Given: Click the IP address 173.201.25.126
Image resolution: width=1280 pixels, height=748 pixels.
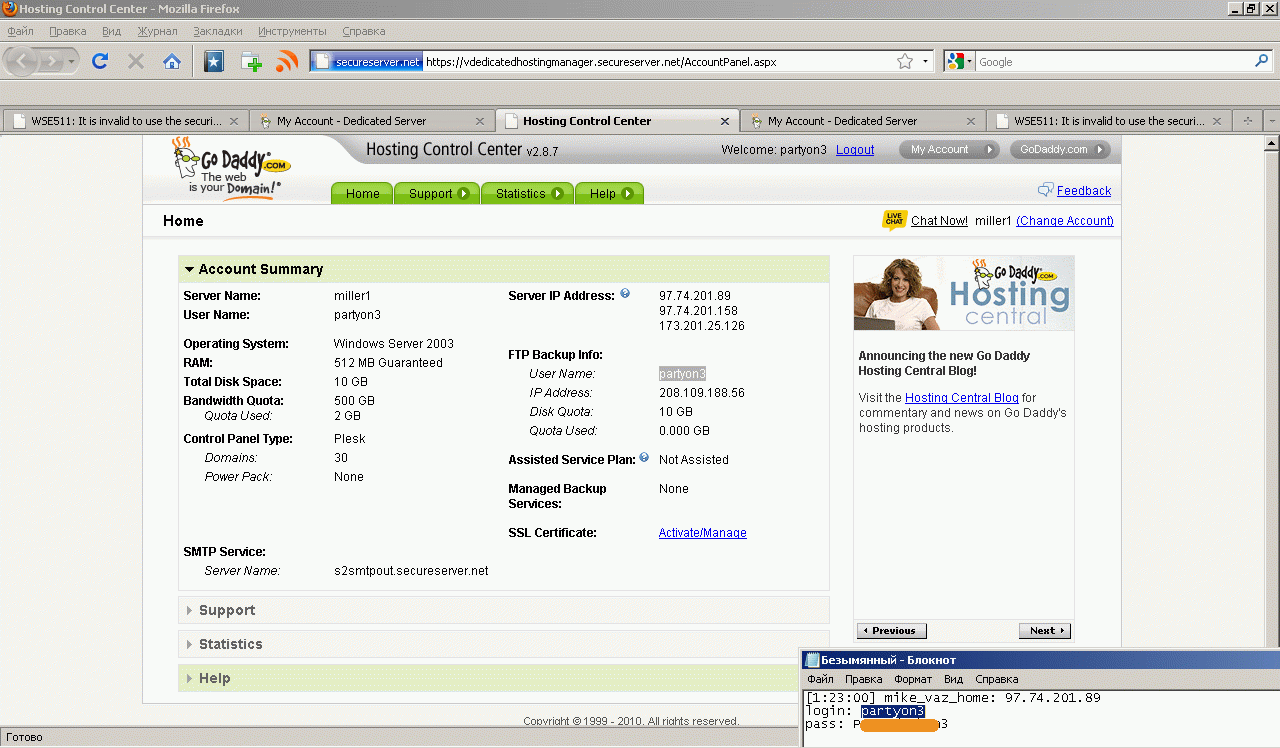Looking at the screenshot, I should pos(702,326).
